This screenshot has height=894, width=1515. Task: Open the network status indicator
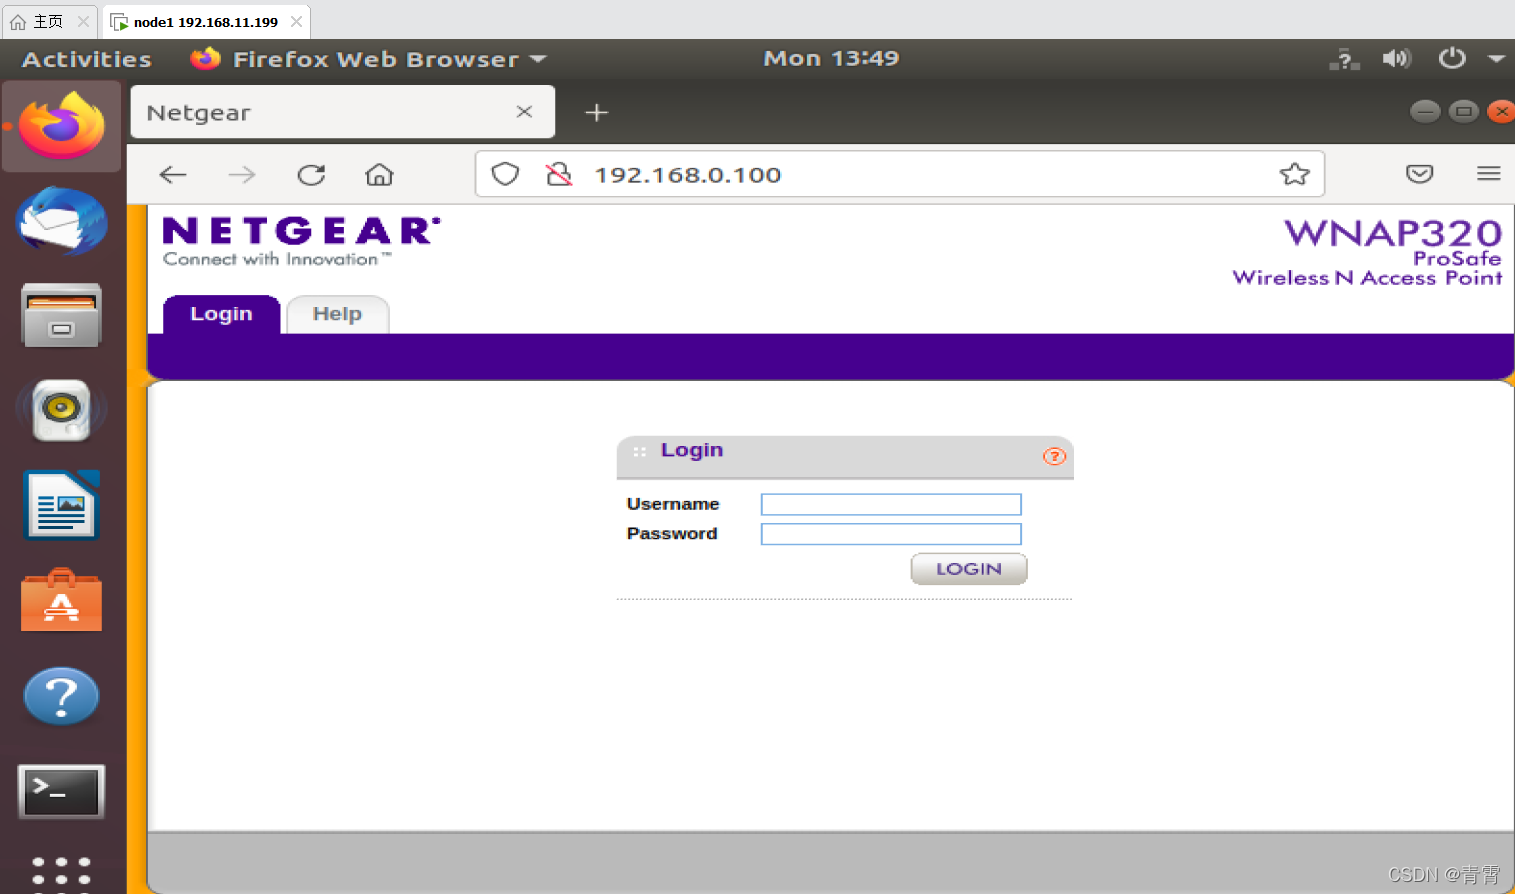(1344, 59)
